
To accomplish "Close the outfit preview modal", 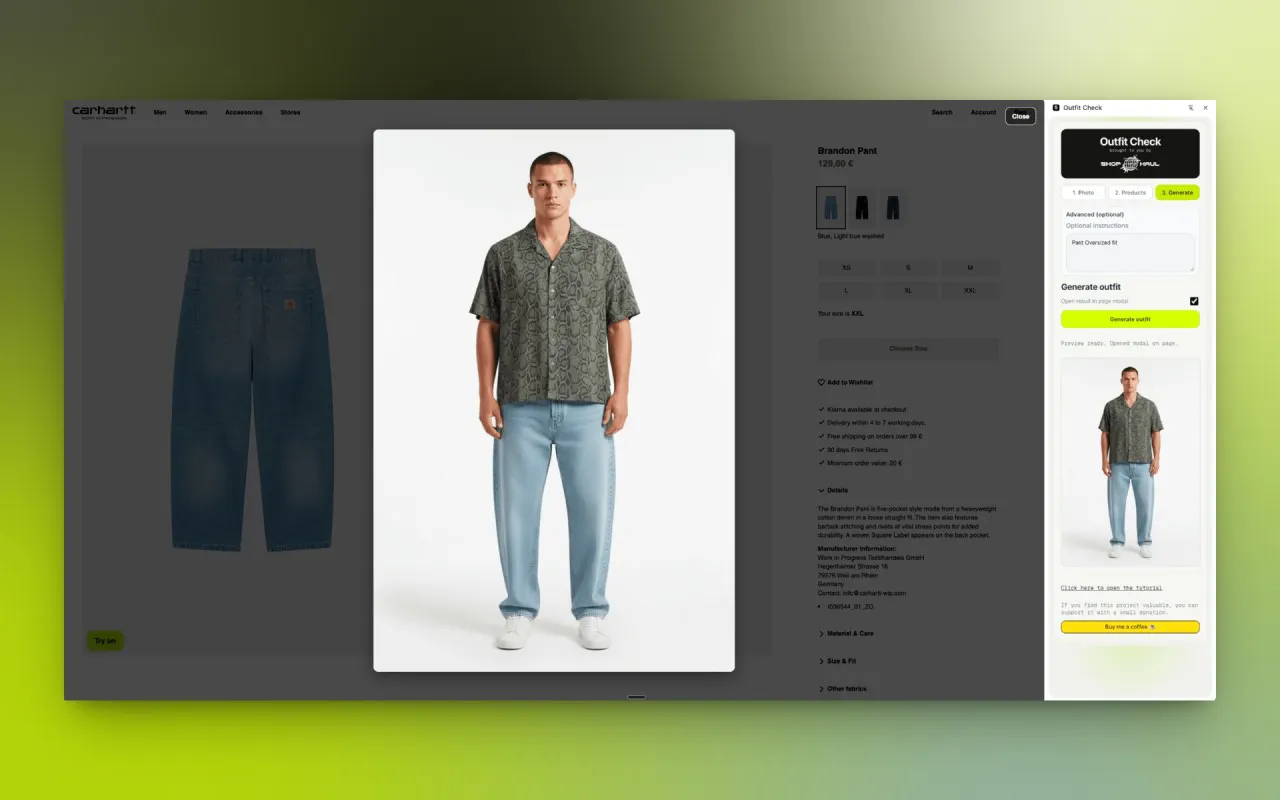I will coord(1020,116).
